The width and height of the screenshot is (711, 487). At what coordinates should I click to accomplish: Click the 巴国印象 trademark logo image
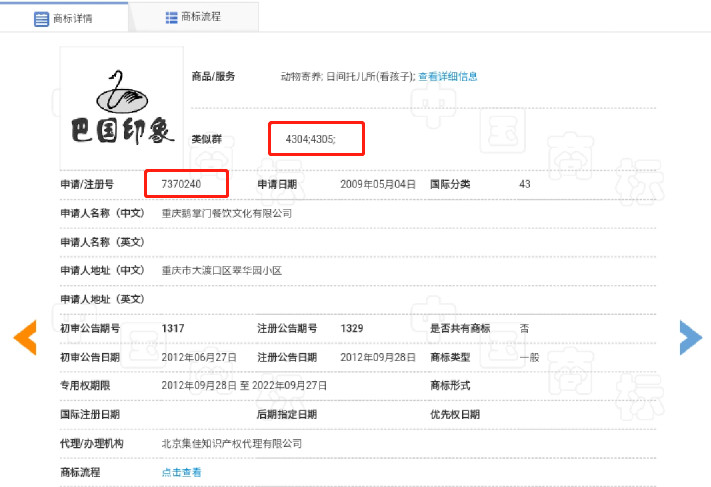122,108
